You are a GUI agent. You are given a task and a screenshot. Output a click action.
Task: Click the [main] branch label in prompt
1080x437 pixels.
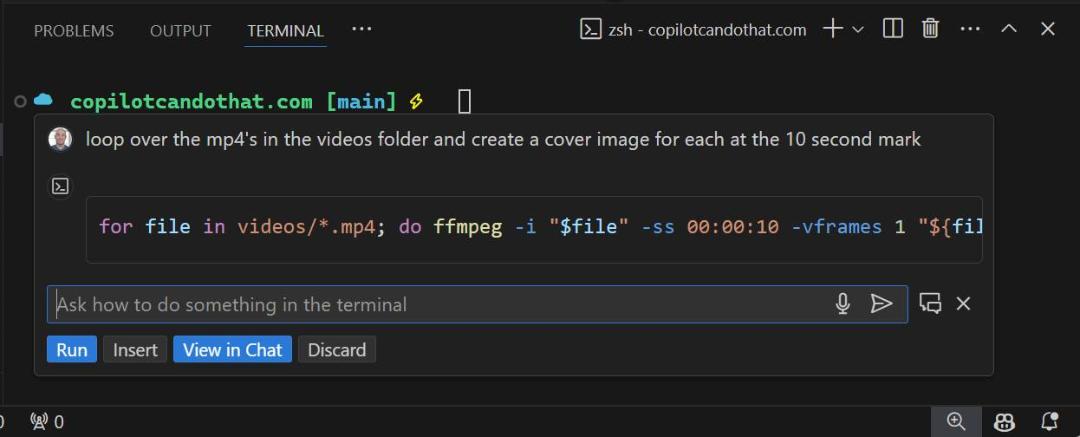362,102
